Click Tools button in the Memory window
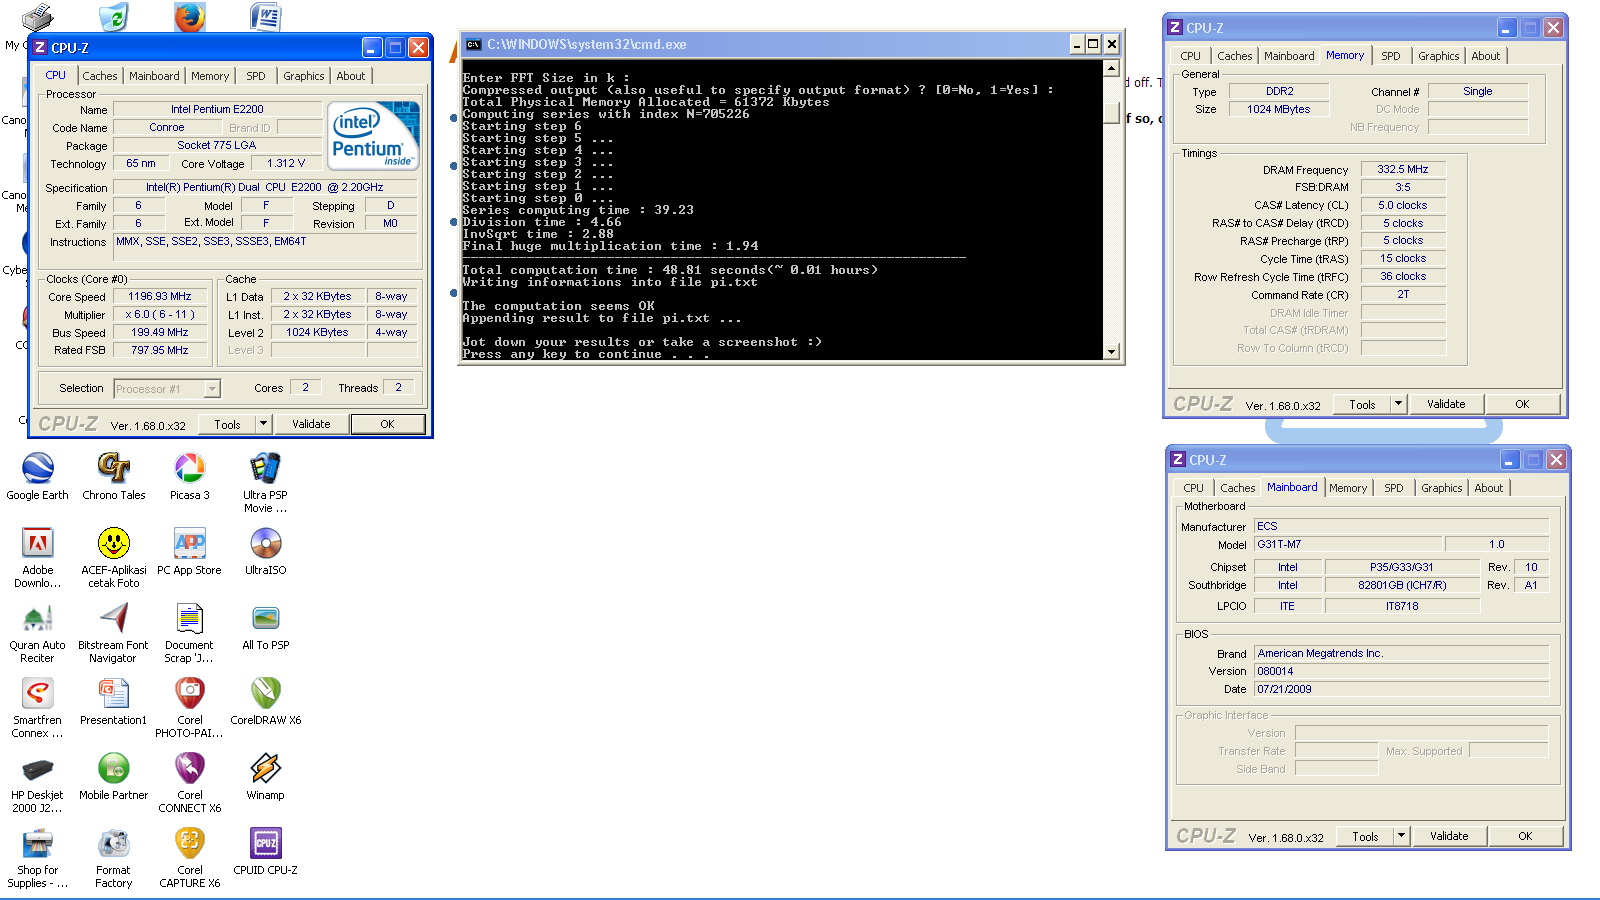1600x900 pixels. click(1362, 404)
